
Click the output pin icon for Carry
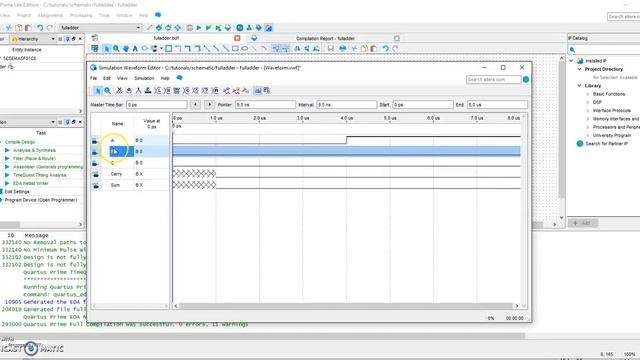point(96,174)
